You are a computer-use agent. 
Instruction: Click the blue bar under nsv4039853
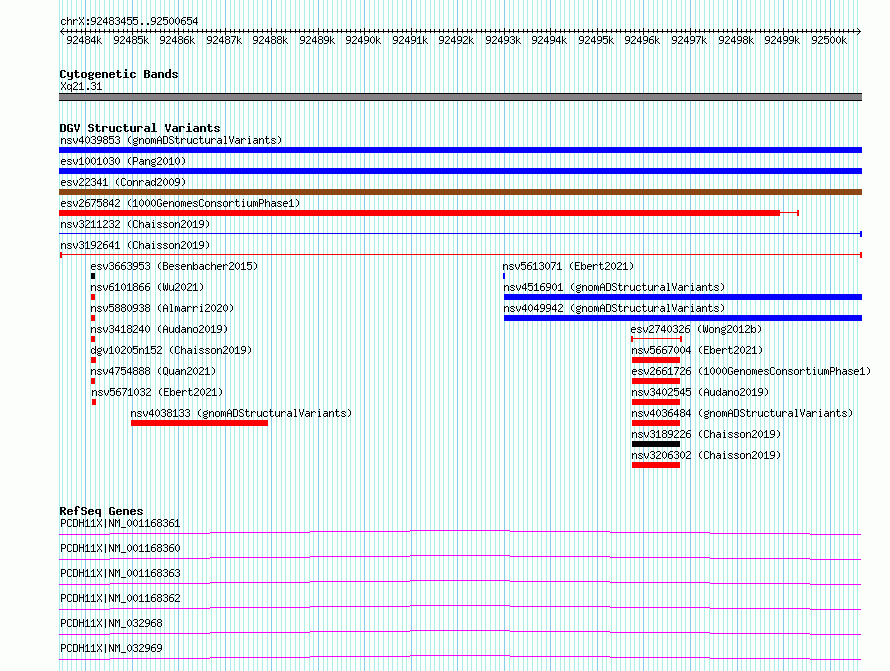click(x=460, y=150)
